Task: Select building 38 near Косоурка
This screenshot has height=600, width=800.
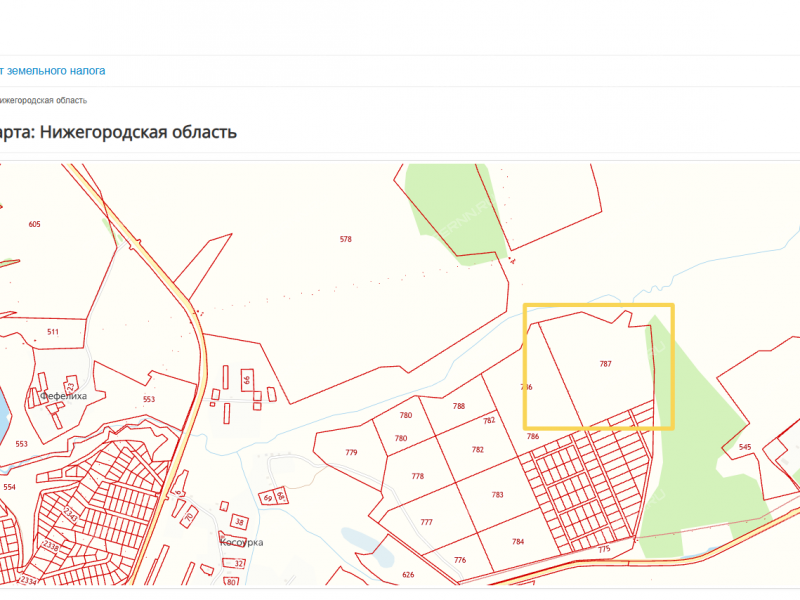Action: (x=240, y=522)
